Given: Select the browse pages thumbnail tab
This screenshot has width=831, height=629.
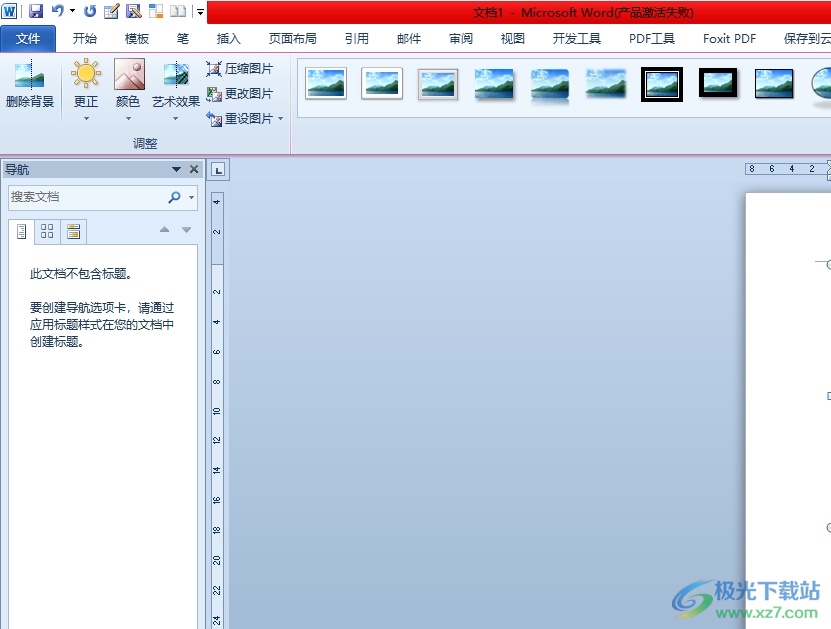Looking at the screenshot, I should click(x=47, y=232).
